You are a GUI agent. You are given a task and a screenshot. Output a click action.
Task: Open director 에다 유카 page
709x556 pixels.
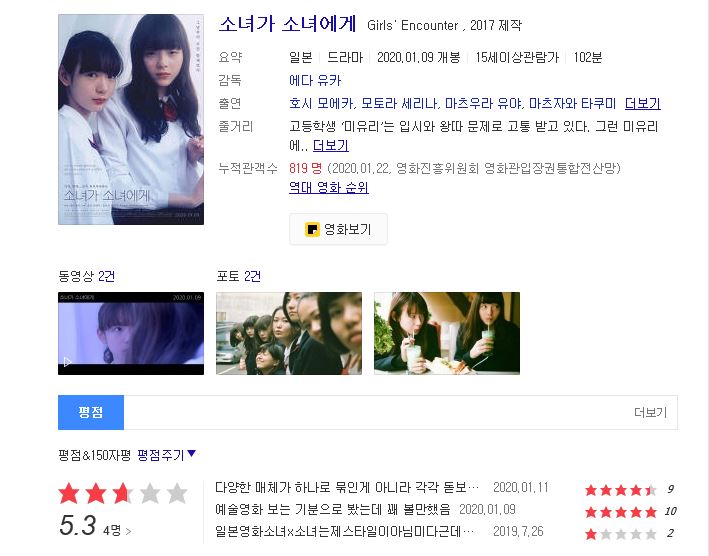coord(315,80)
